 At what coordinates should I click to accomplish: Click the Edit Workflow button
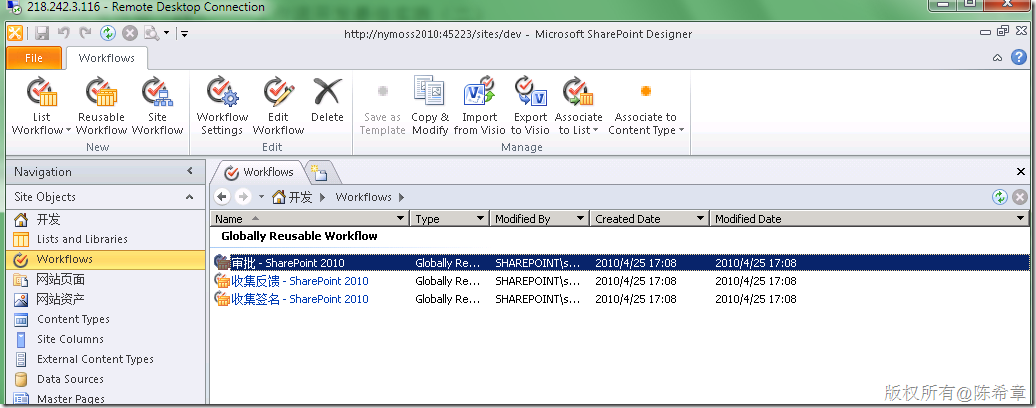(278, 106)
